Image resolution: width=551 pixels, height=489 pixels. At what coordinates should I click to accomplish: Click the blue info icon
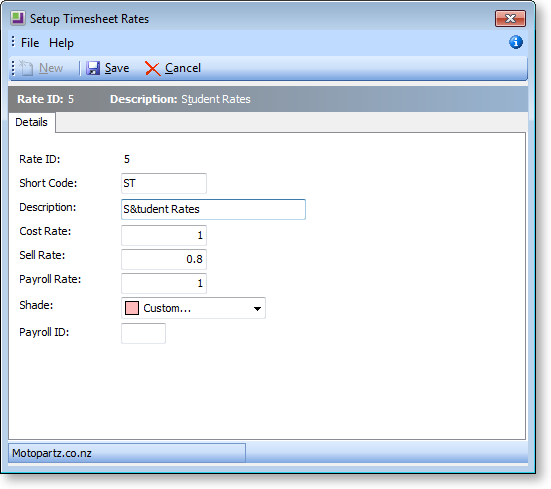(516, 42)
